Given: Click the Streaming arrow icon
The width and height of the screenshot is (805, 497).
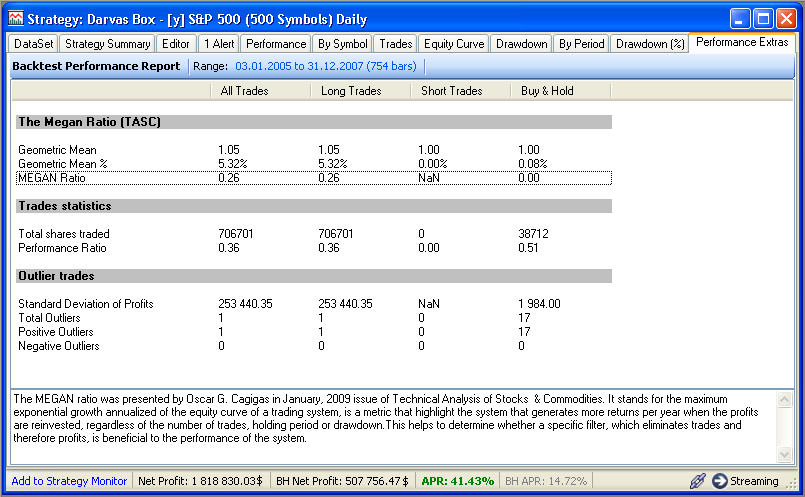Looking at the screenshot, I should click(720, 481).
